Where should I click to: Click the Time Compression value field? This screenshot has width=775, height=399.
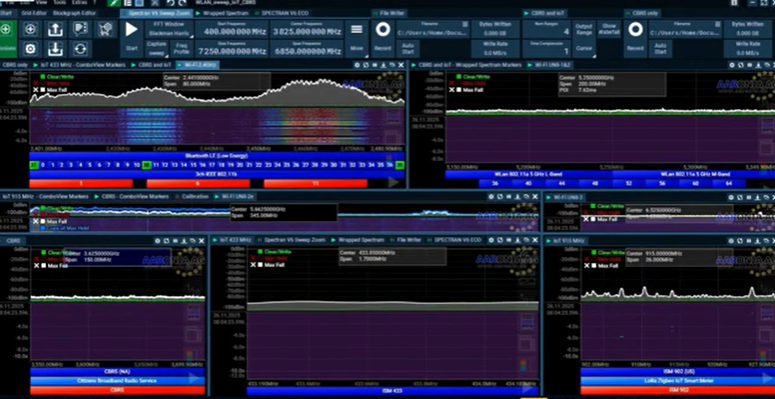click(x=546, y=49)
